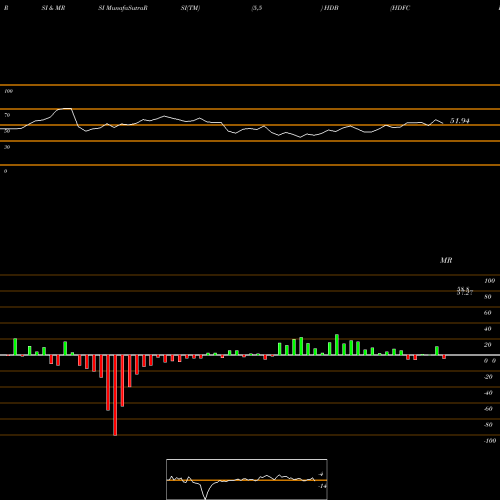Click the "SI(TM)" header label
500x500 pixels.
(x=190, y=8)
